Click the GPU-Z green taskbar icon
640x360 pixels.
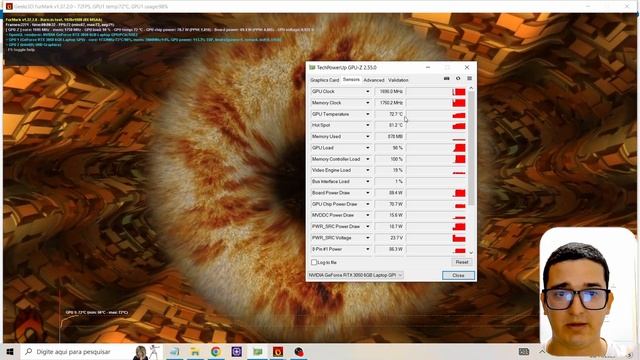pos(257,351)
